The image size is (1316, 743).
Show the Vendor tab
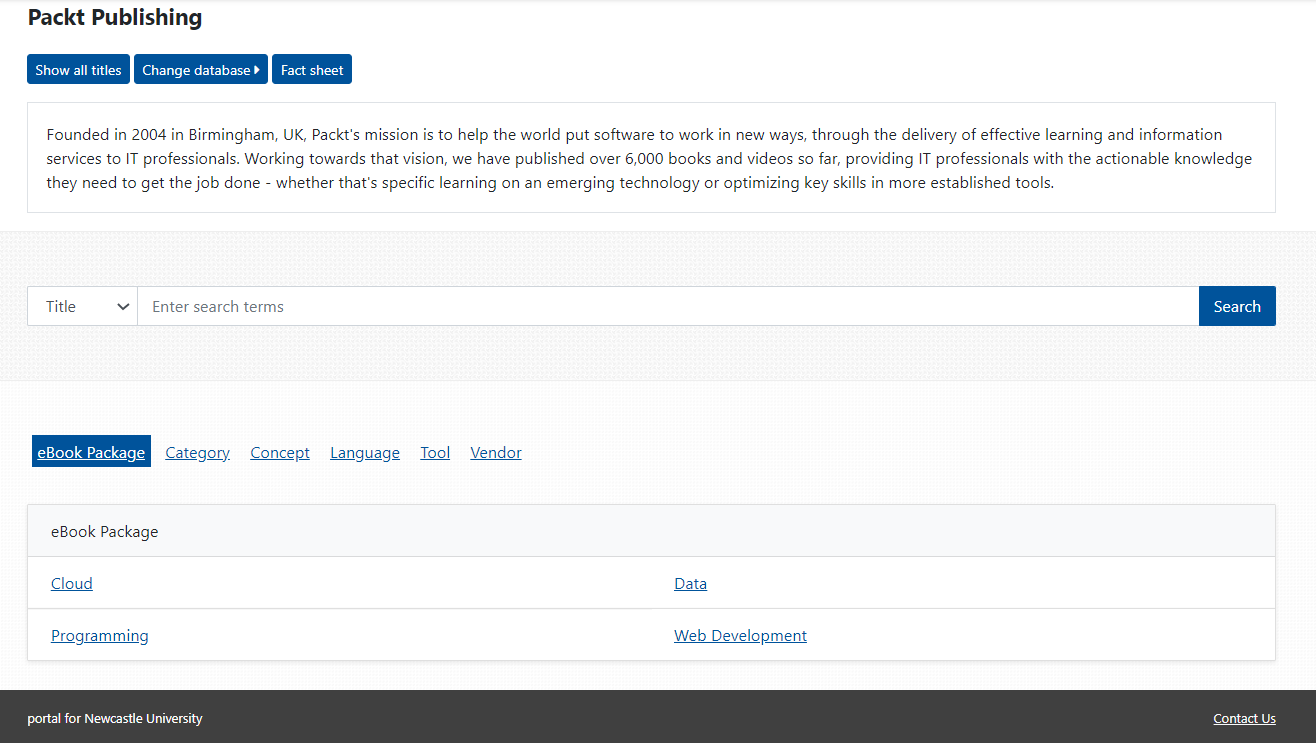pyautogui.click(x=496, y=453)
